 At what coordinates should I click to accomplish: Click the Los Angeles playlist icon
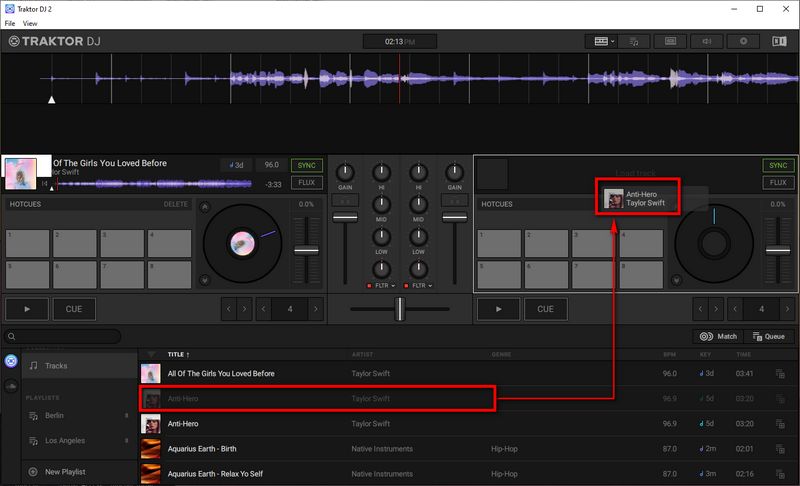tap(34, 441)
